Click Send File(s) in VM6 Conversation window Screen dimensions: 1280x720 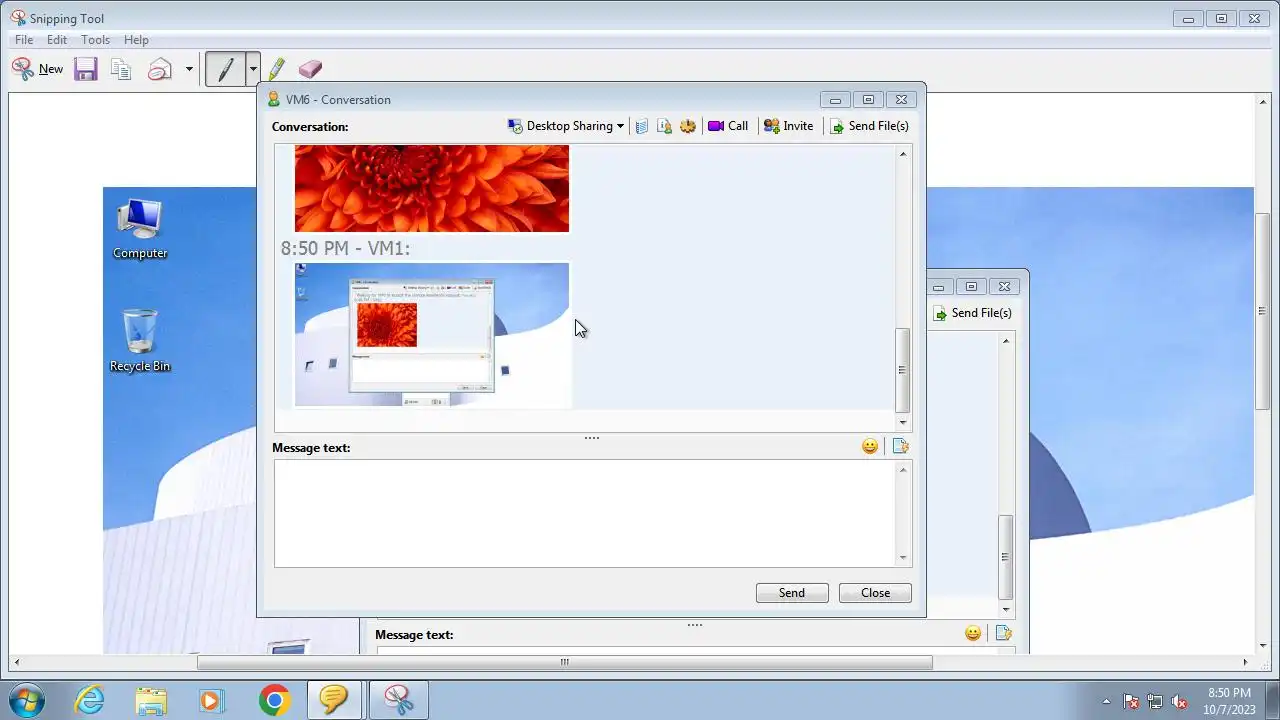point(869,126)
